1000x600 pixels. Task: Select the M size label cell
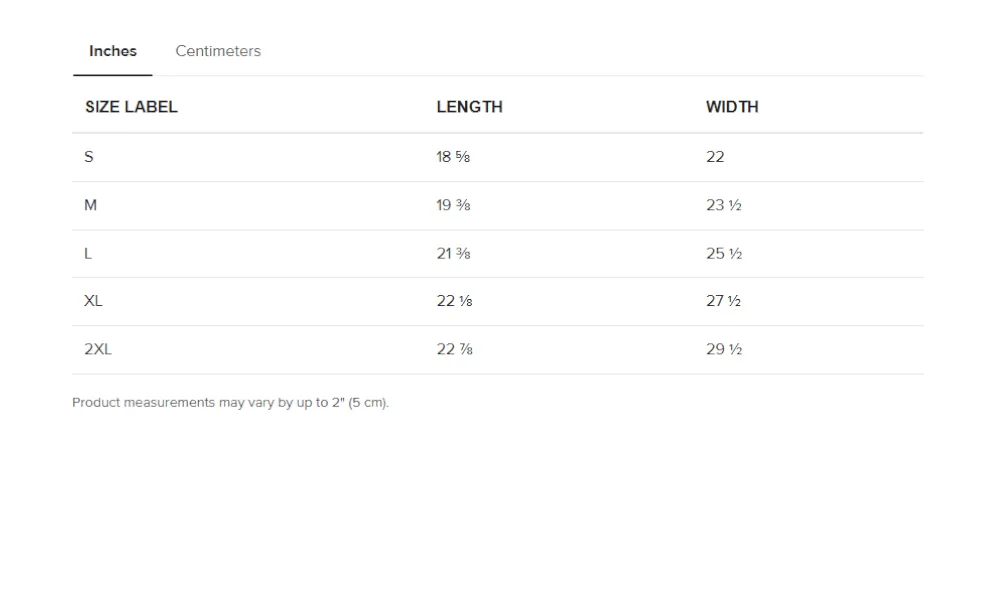pyautogui.click(x=91, y=205)
